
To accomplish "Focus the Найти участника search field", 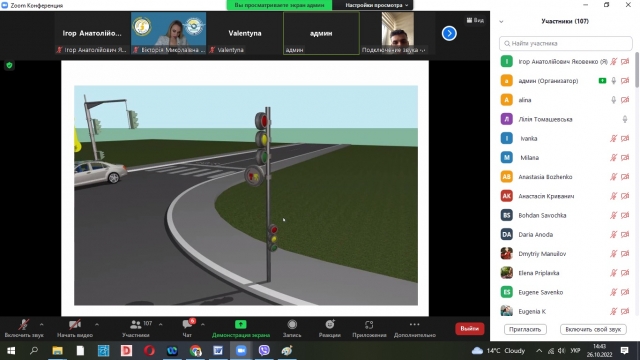I will [x=566, y=43].
